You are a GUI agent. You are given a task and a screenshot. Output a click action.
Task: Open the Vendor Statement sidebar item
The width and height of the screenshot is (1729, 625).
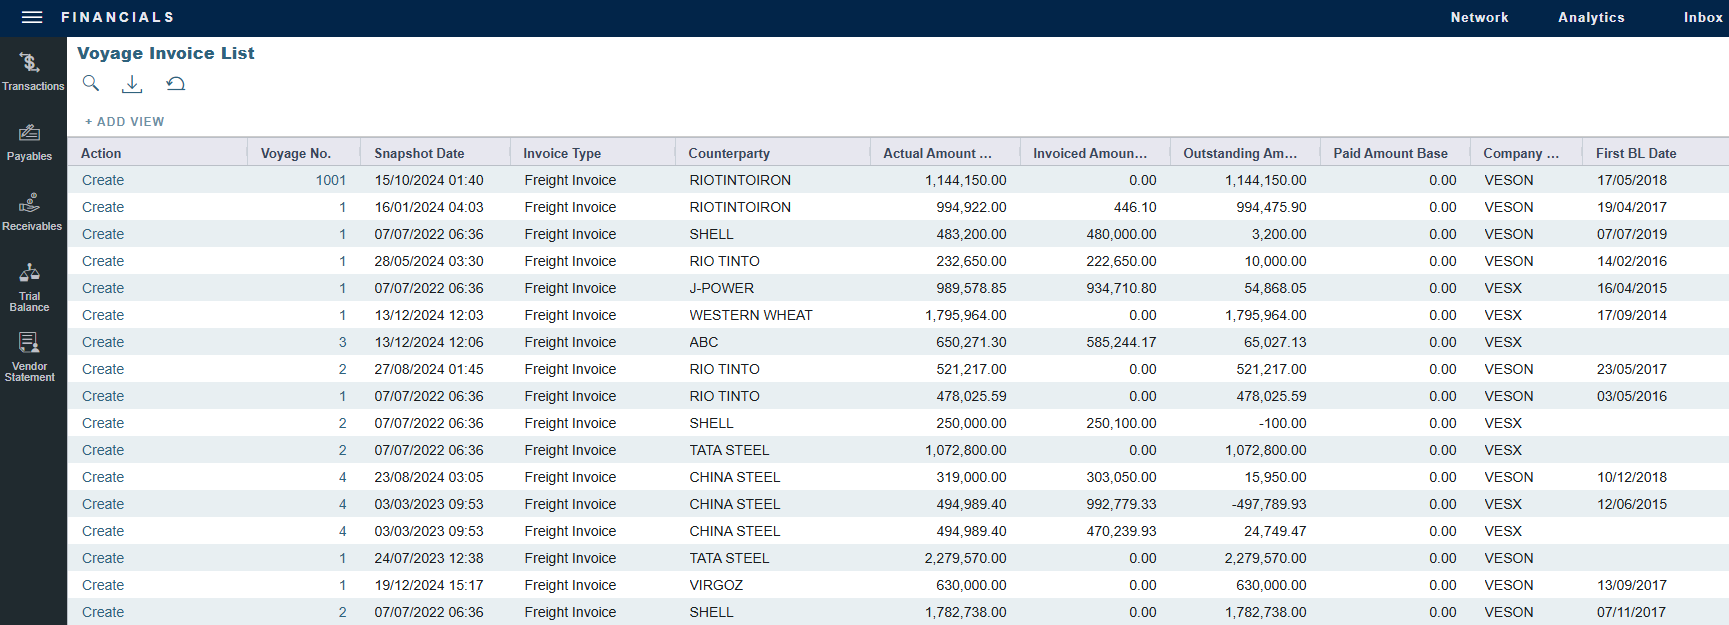click(30, 357)
